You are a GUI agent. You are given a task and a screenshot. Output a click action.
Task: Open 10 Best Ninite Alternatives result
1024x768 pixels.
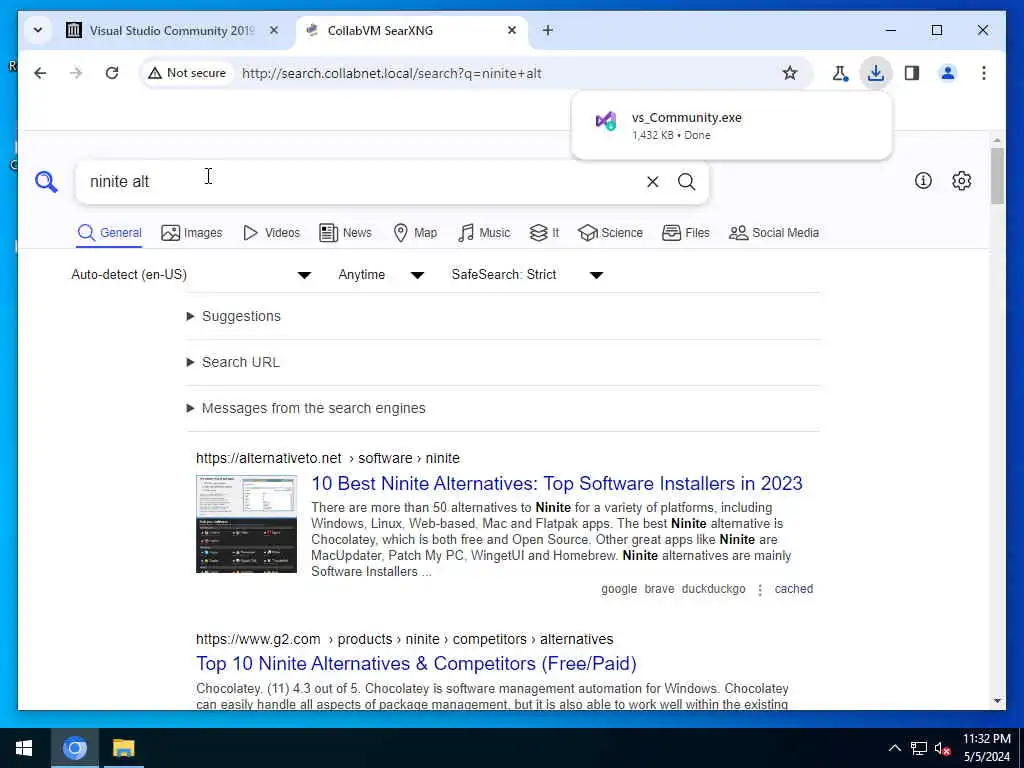pos(557,483)
